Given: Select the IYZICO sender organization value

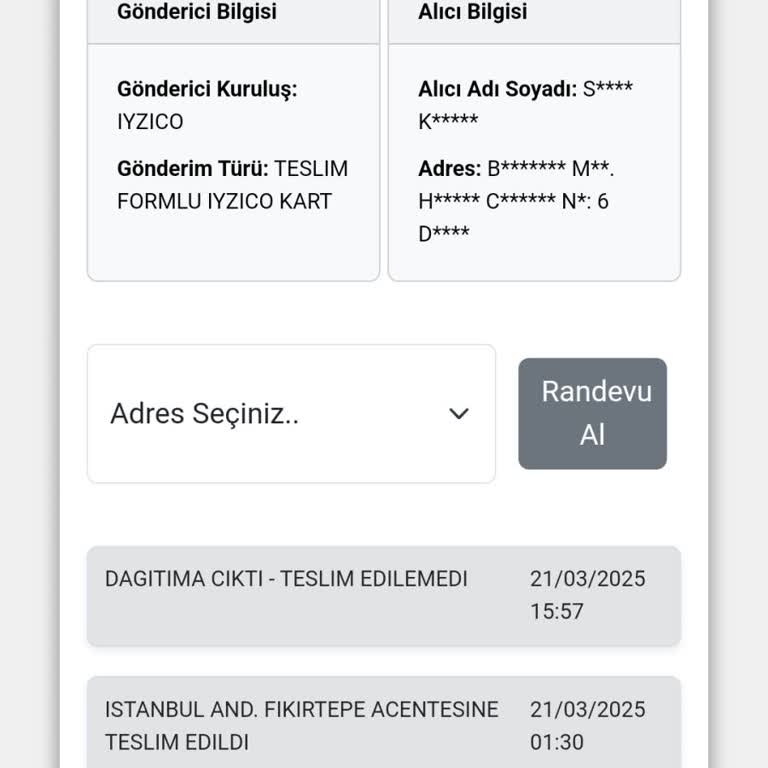Looking at the screenshot, I should [150, 122].
